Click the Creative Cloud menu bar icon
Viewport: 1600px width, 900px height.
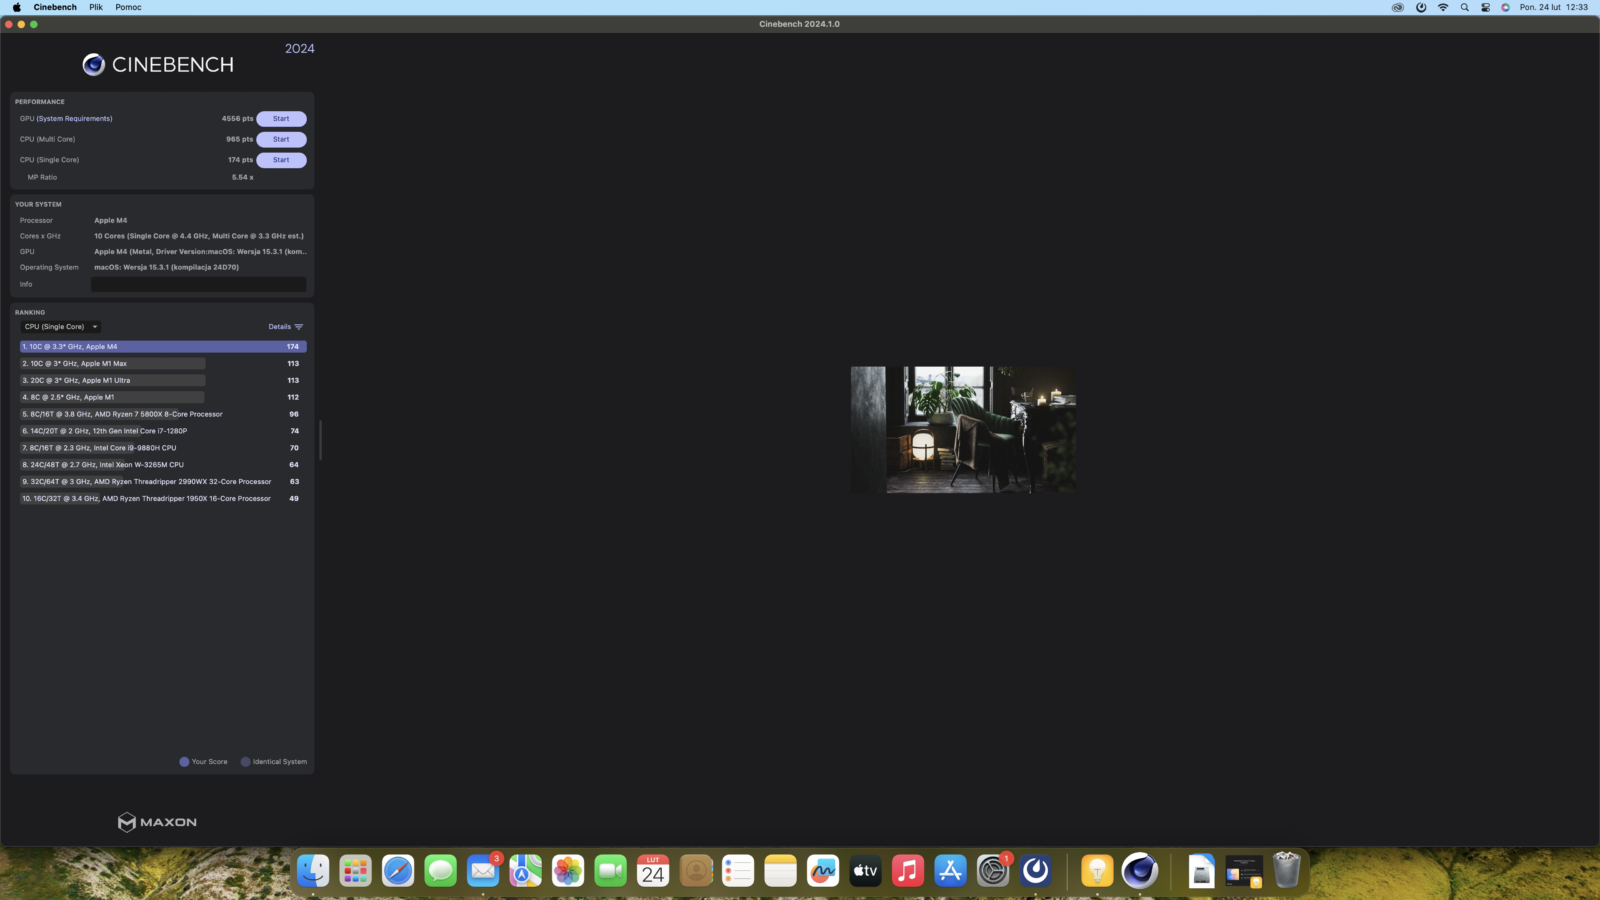click(x=1398, y=7)
